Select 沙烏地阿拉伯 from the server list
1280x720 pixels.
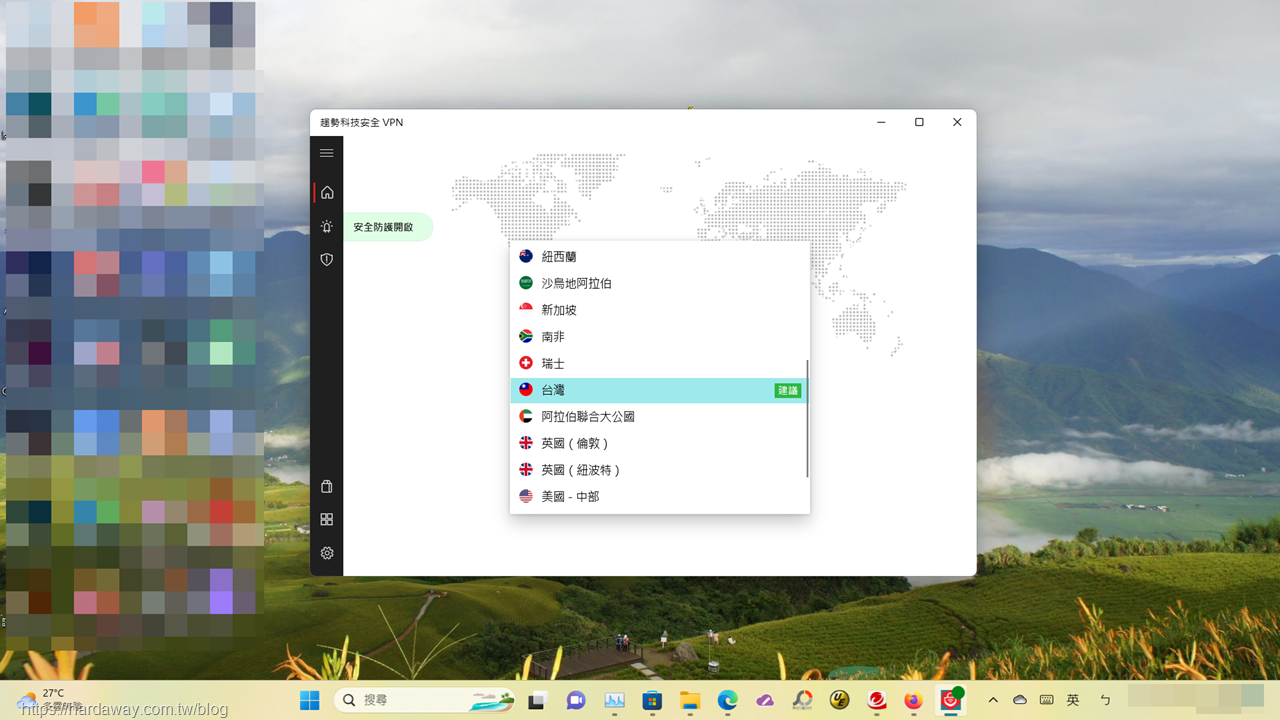point(659,284)
